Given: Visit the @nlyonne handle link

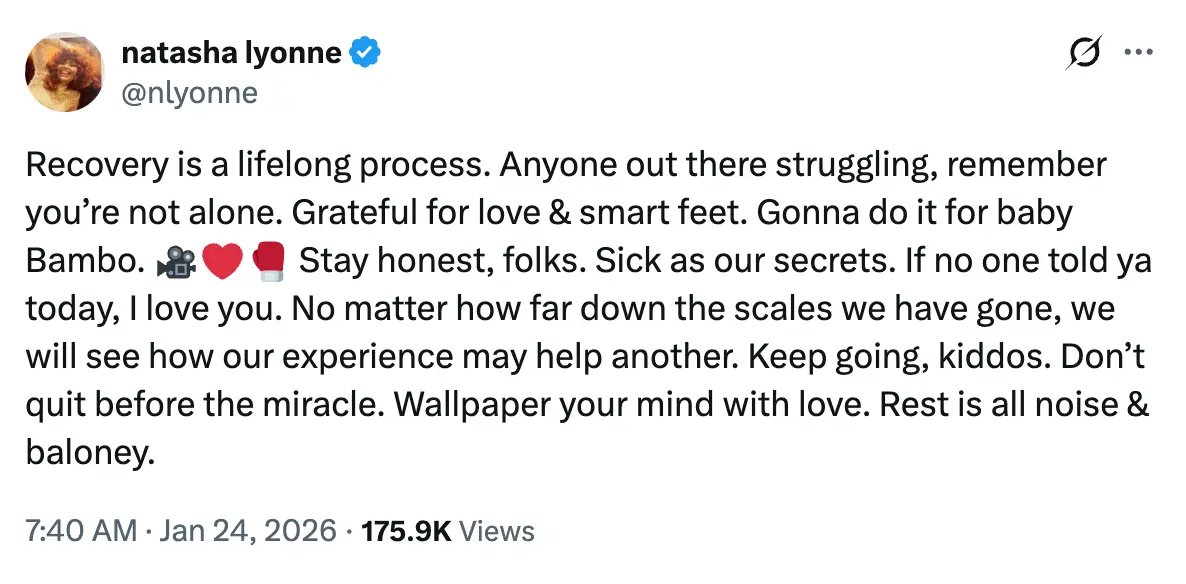Looking at the screenshot, I should (190, 93).
